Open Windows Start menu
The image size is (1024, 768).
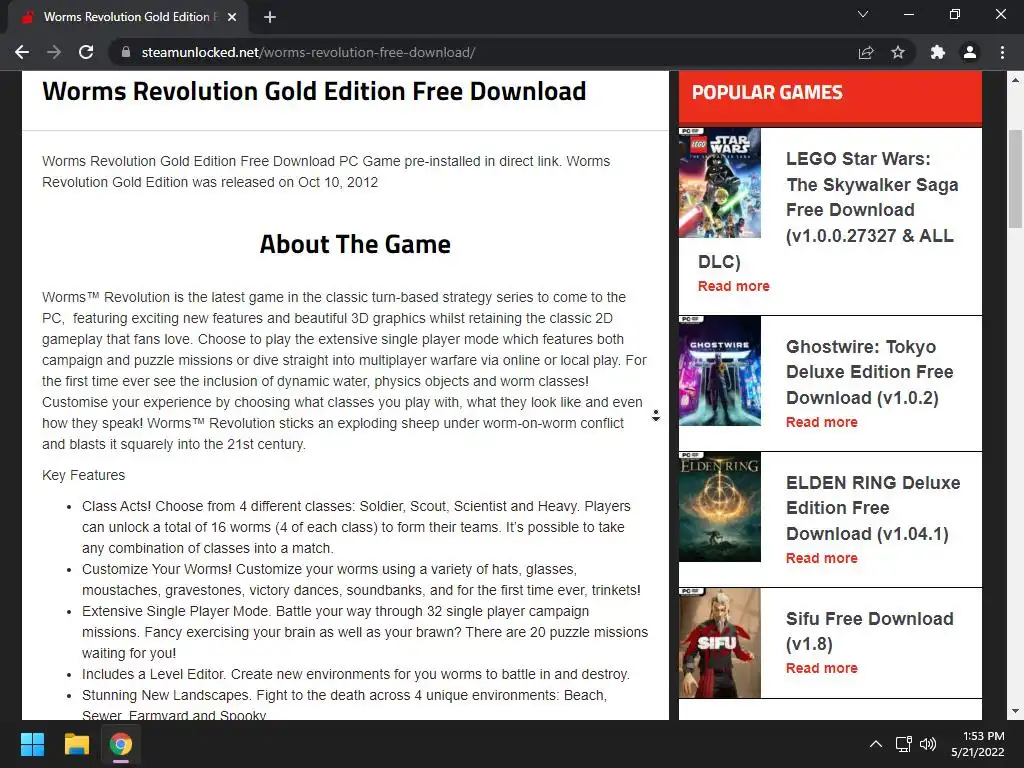[x=32, y=744]
